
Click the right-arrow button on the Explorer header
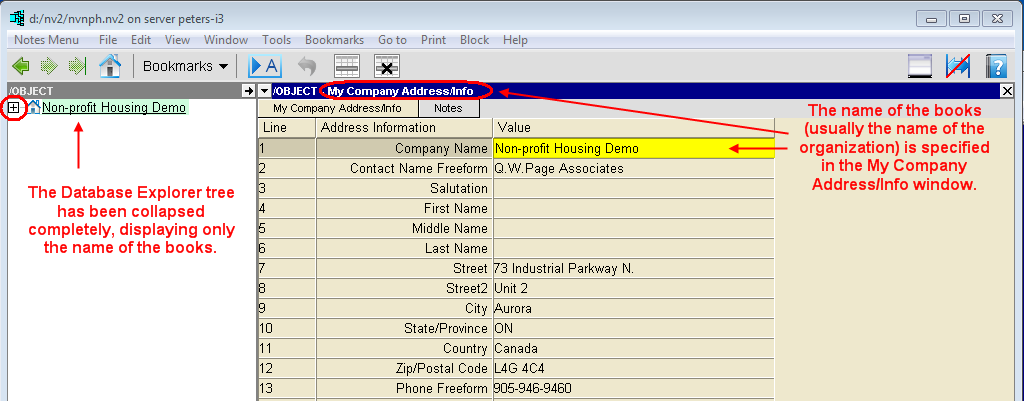click(x=248, y=91)
